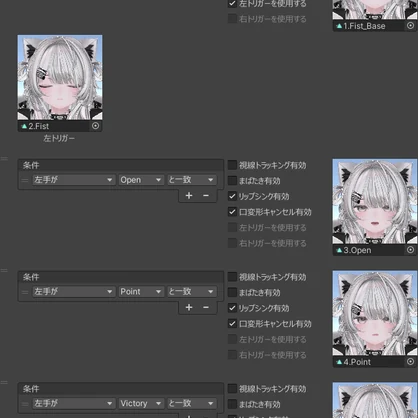This screenshot has height=418, width=418.
Task: Click the list handle left of the Victory 条件 block
Action: (x=4, y=382)
